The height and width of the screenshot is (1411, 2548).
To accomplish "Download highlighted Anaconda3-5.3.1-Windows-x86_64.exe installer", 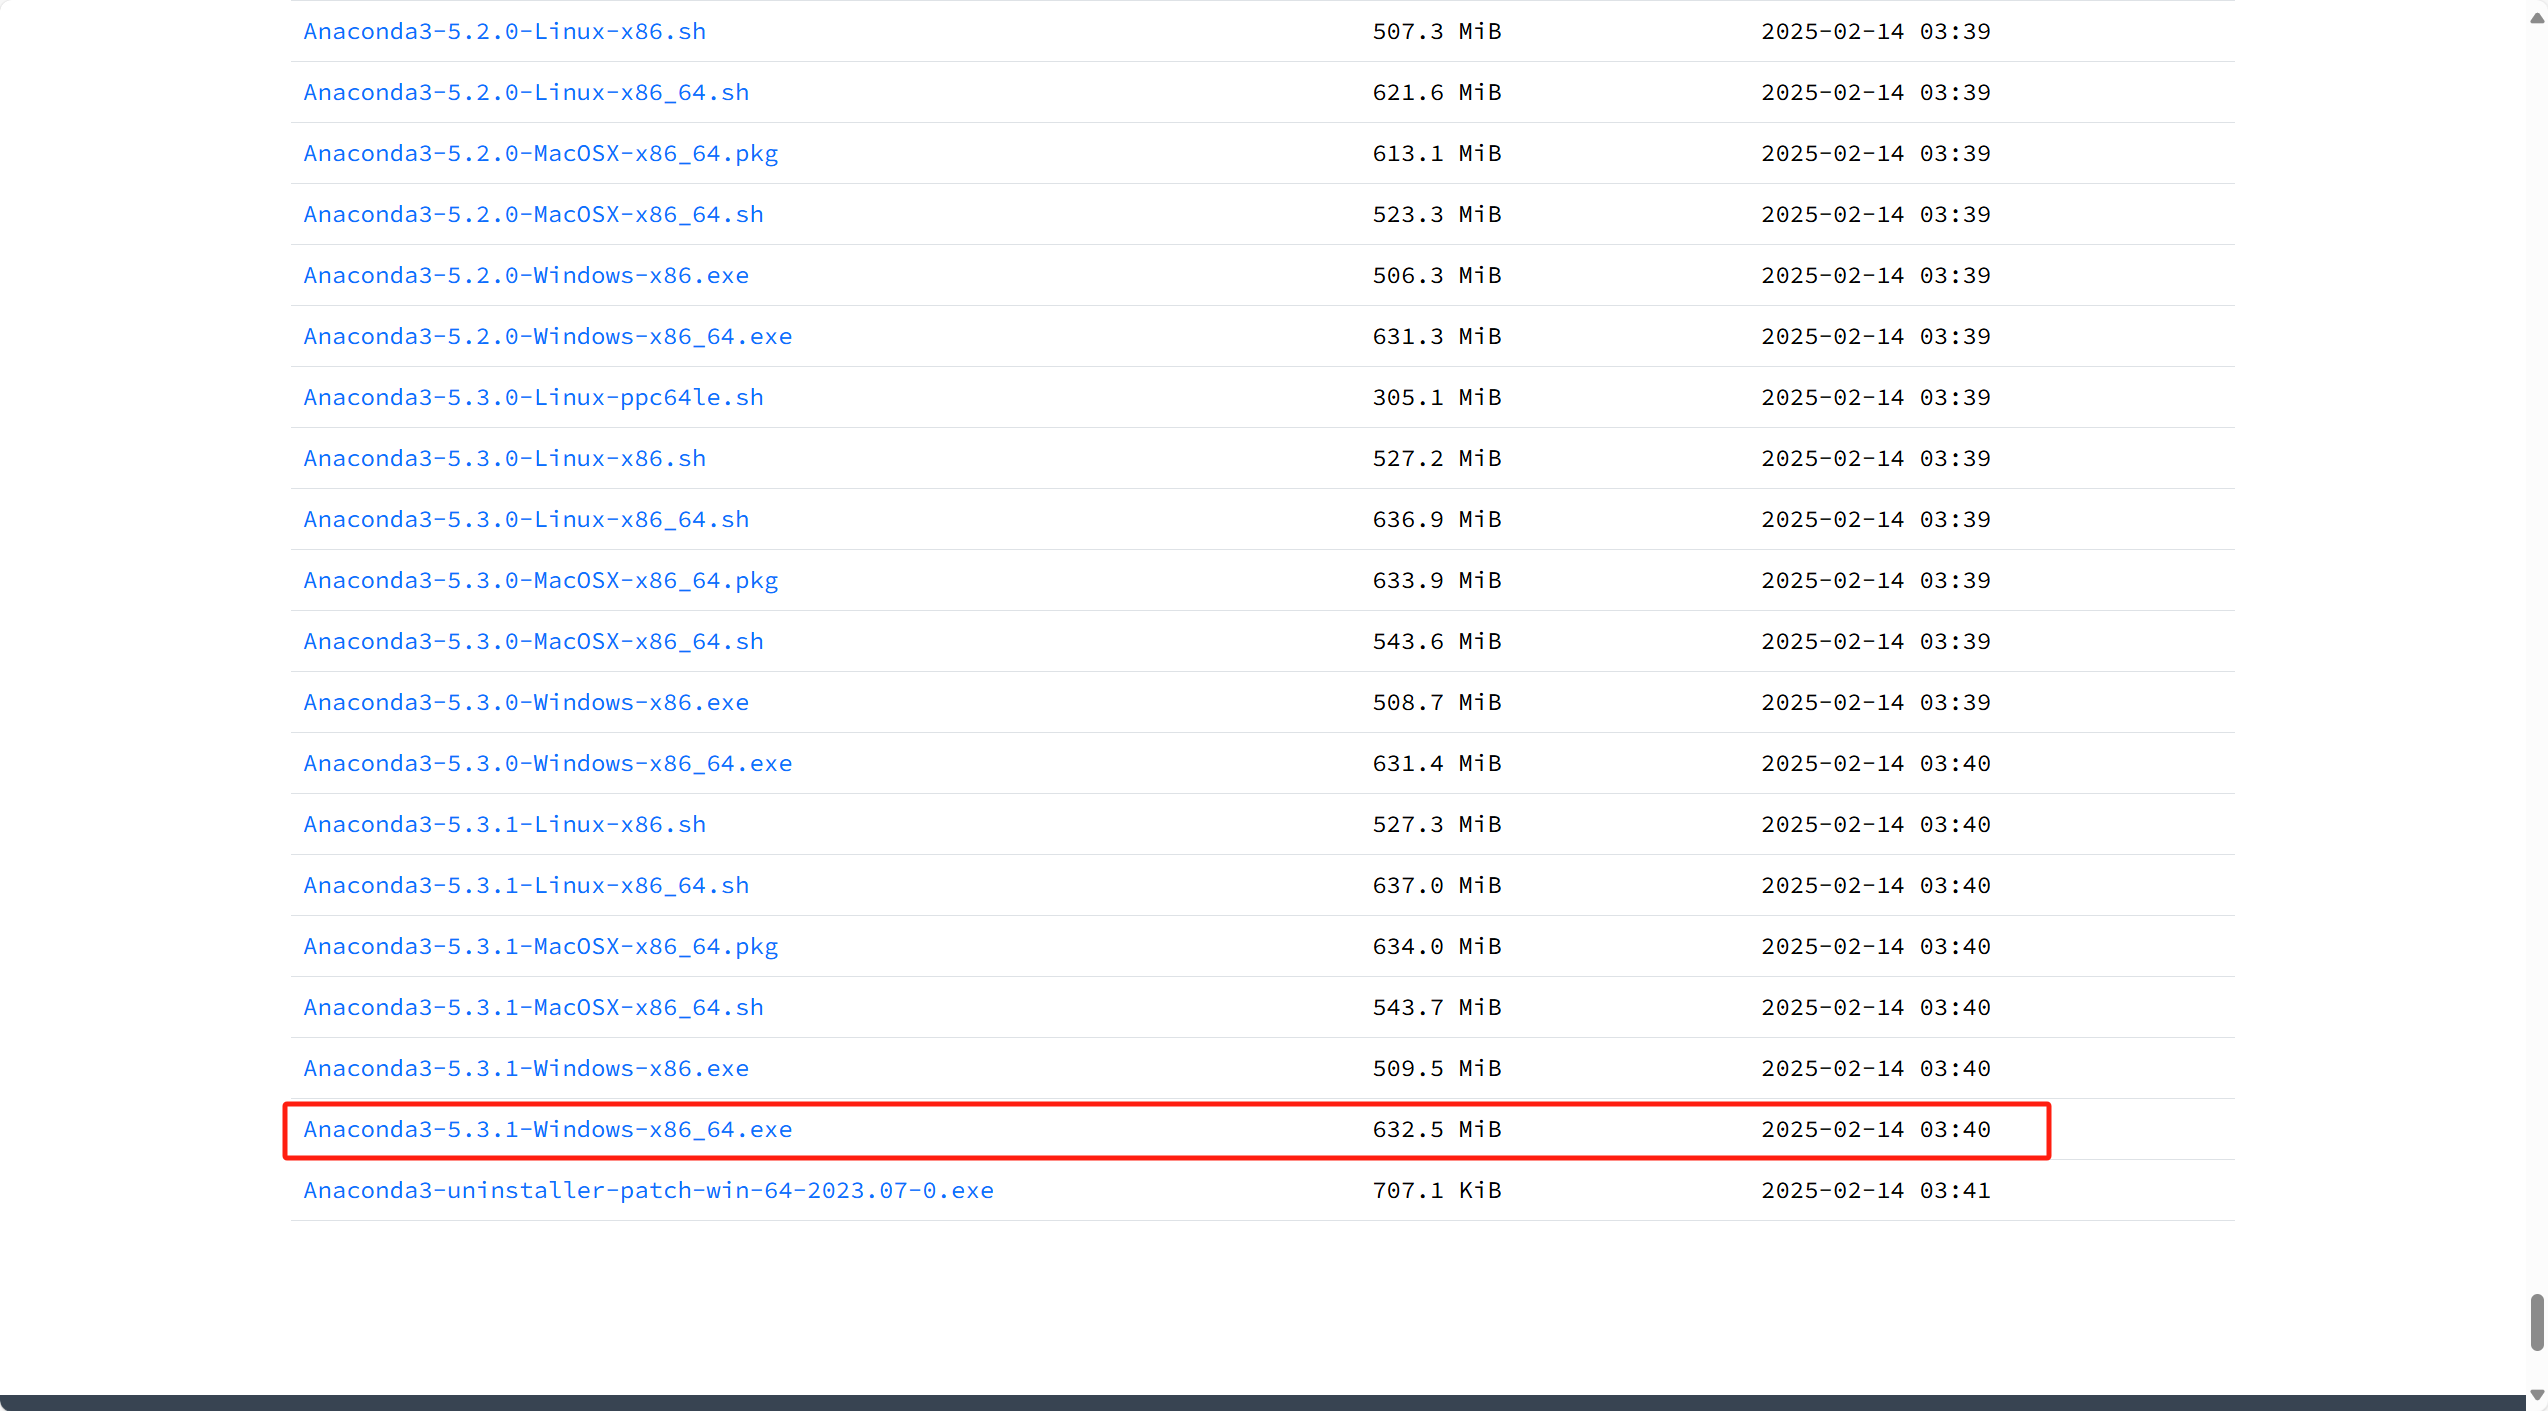I will (x=547, y=1129).
